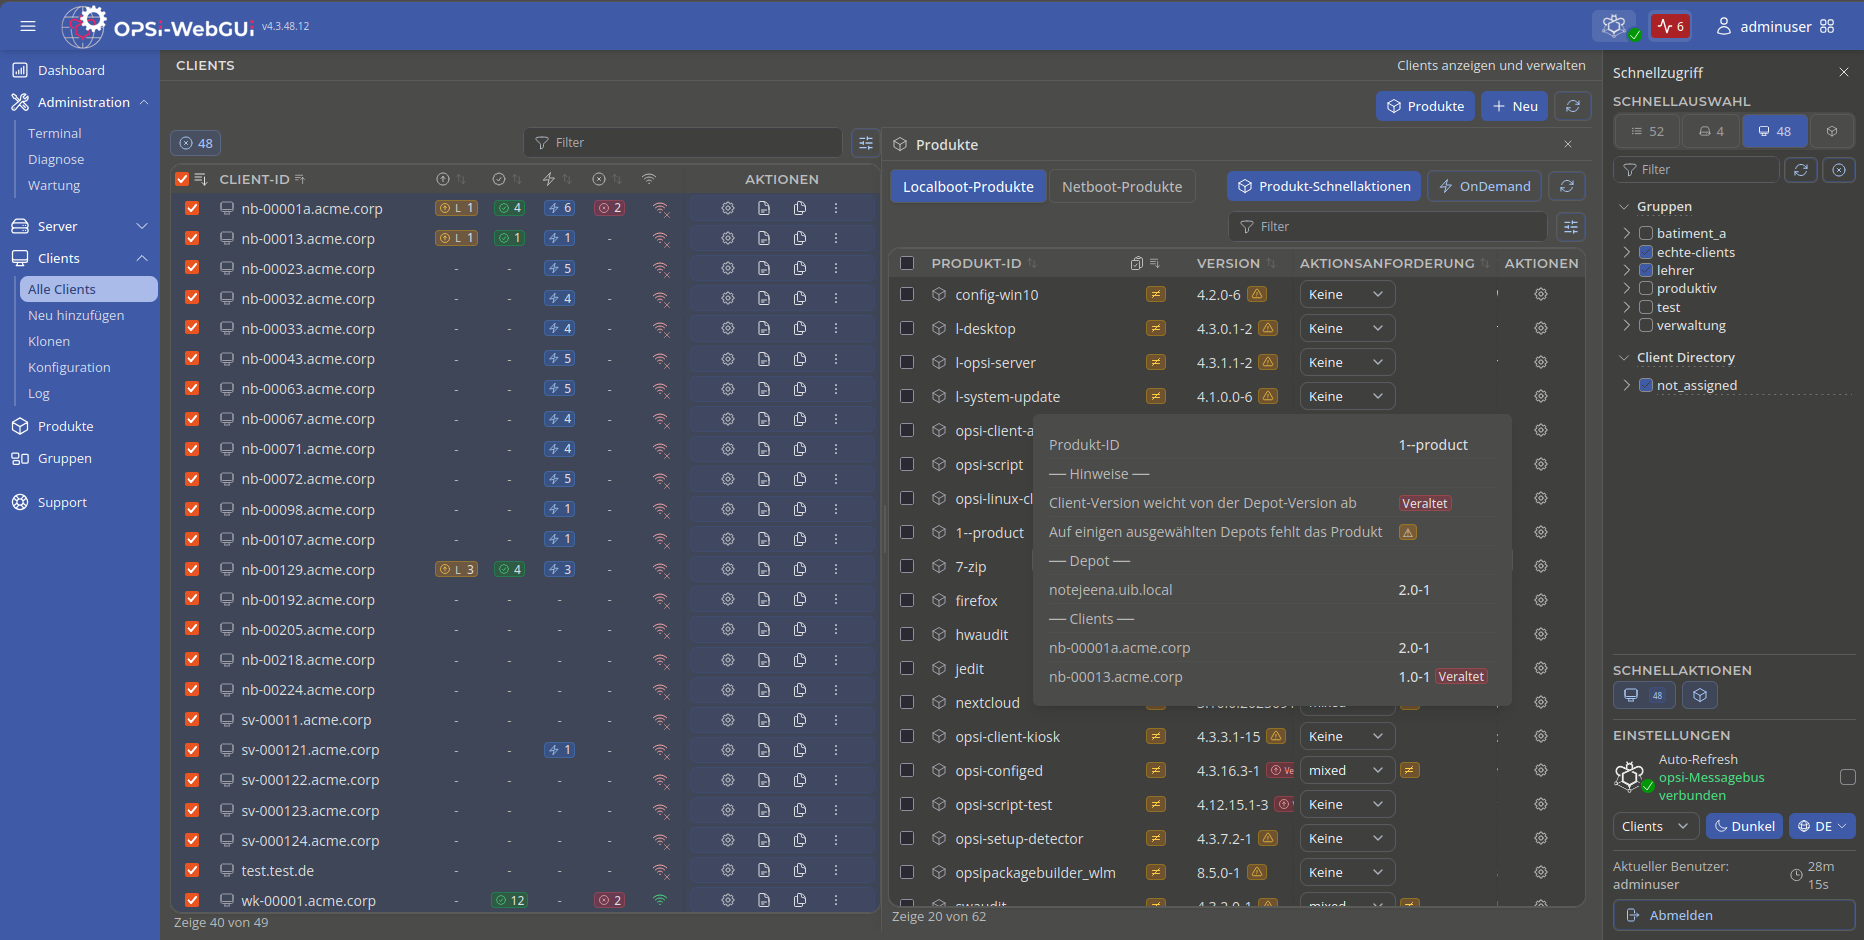Open the DE language dropdown
The height and width of the screenshot is (940, 1864).
point(1822,826)
